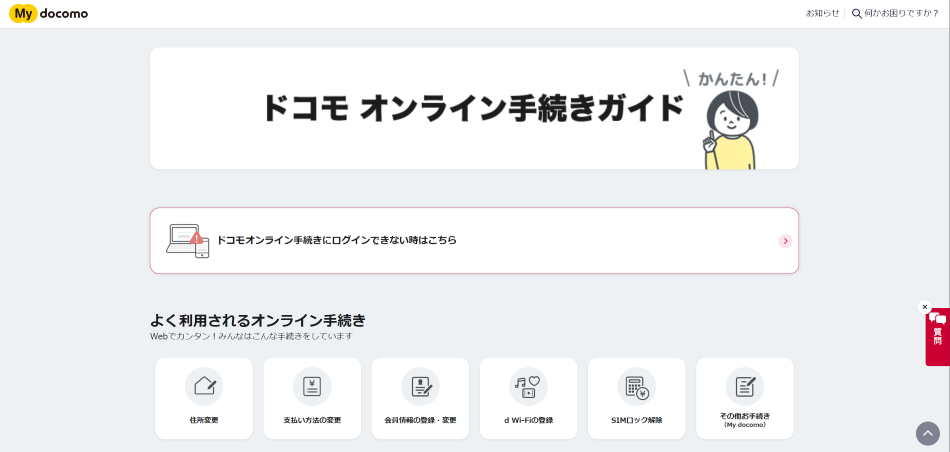Select the d Wi-Fiの登録 music icon
950x452 pixels.
528,386
